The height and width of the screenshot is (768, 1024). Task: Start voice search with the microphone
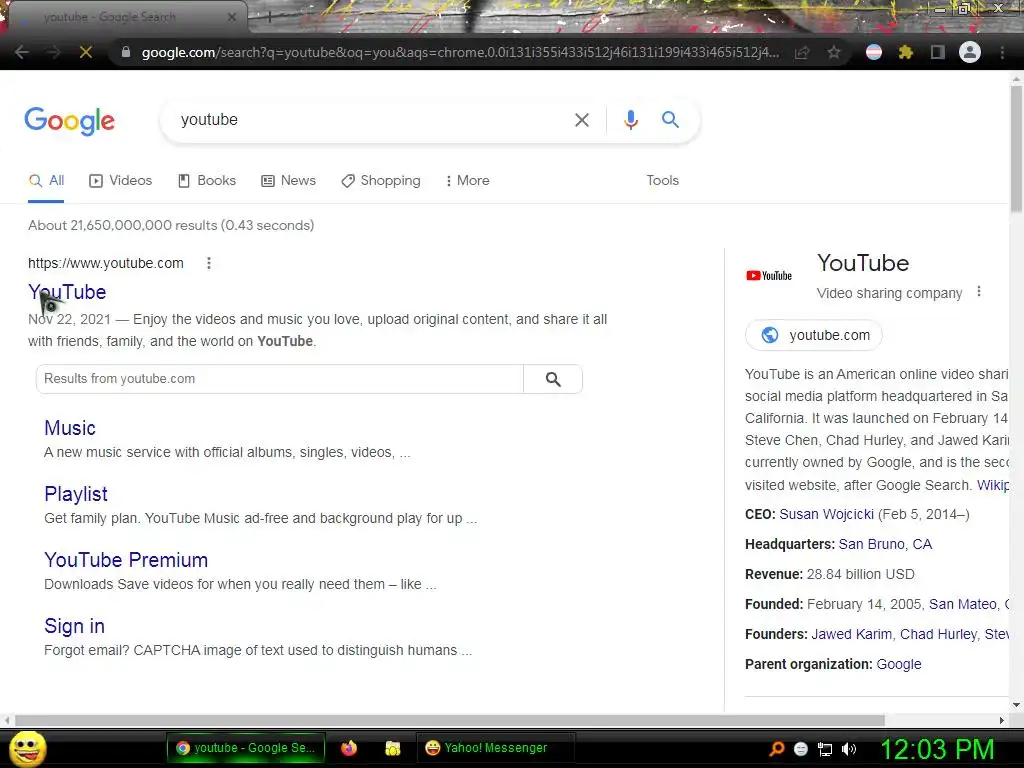click(x=630, y=120)
